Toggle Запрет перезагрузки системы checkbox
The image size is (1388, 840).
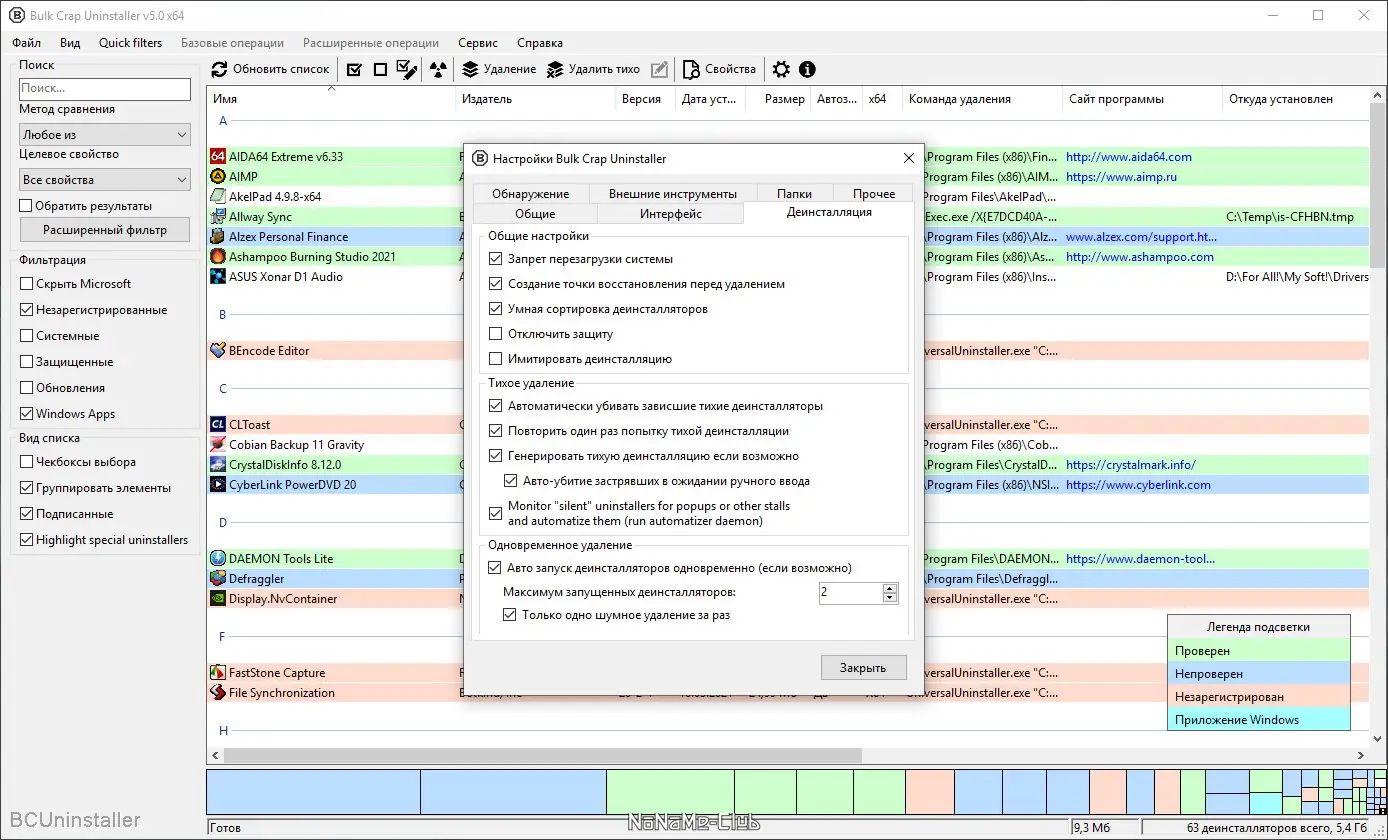coord(496,259)
